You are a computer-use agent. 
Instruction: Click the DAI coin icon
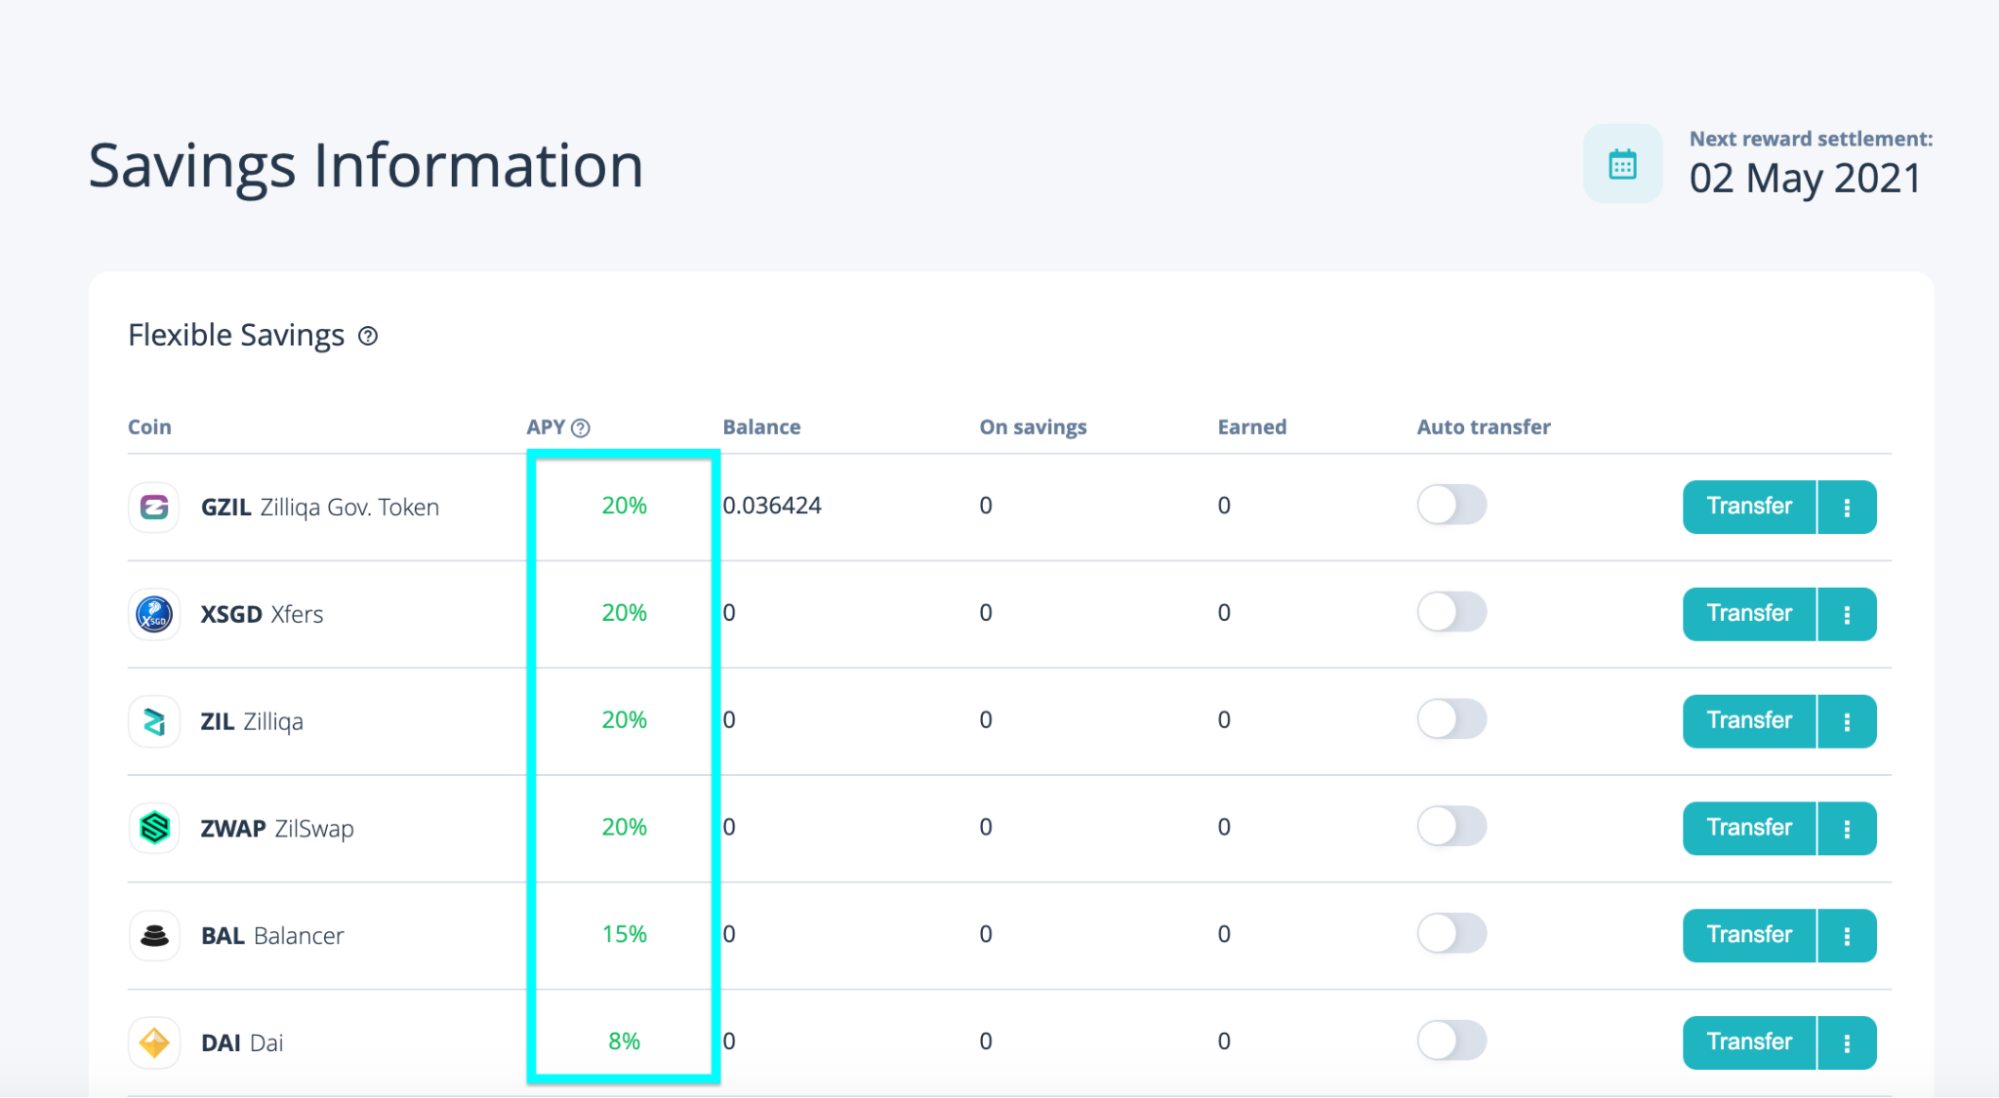[x=154, y=1043]
